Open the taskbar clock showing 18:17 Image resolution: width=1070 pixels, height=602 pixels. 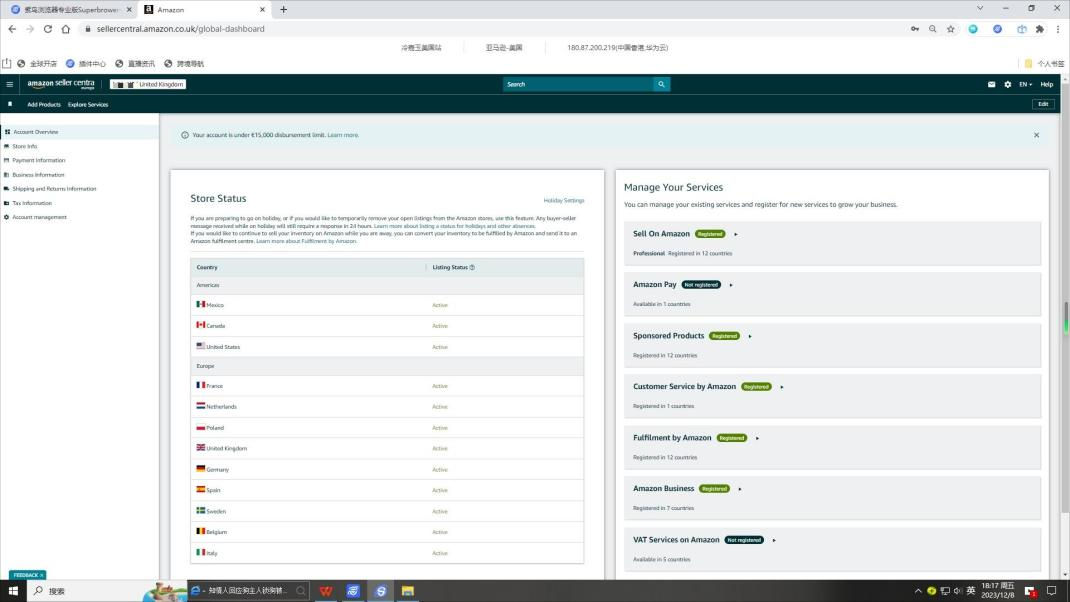click(x=998, y=591)
